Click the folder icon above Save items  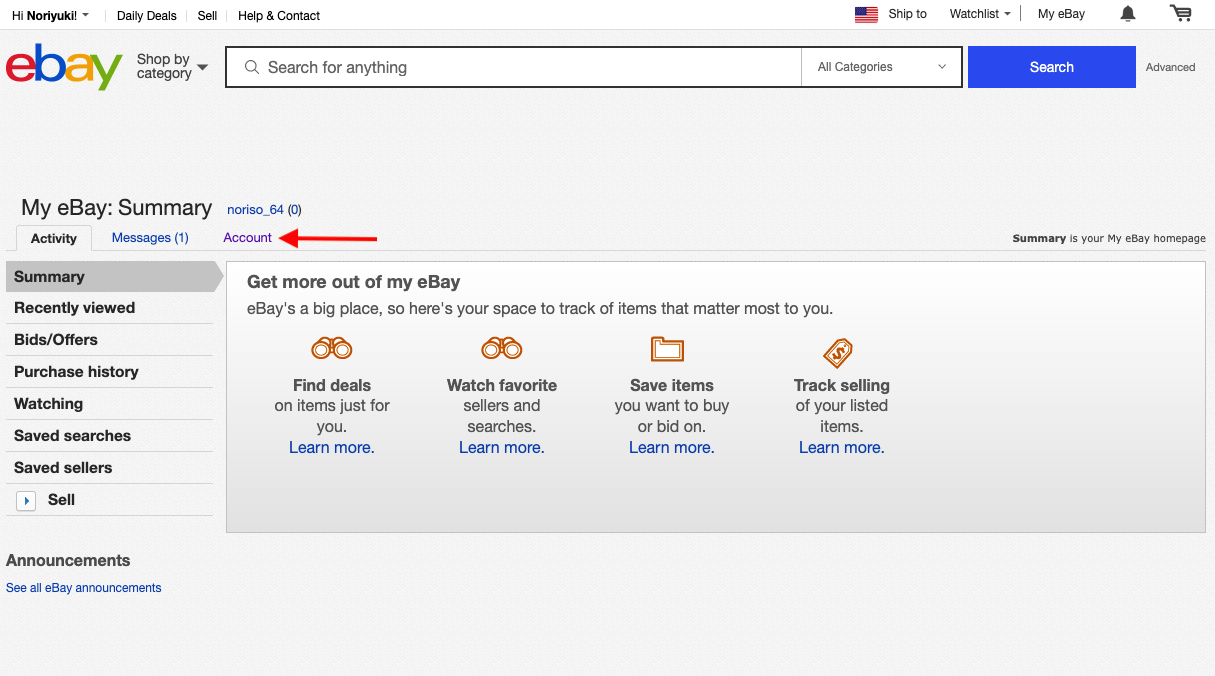[667, 349]
